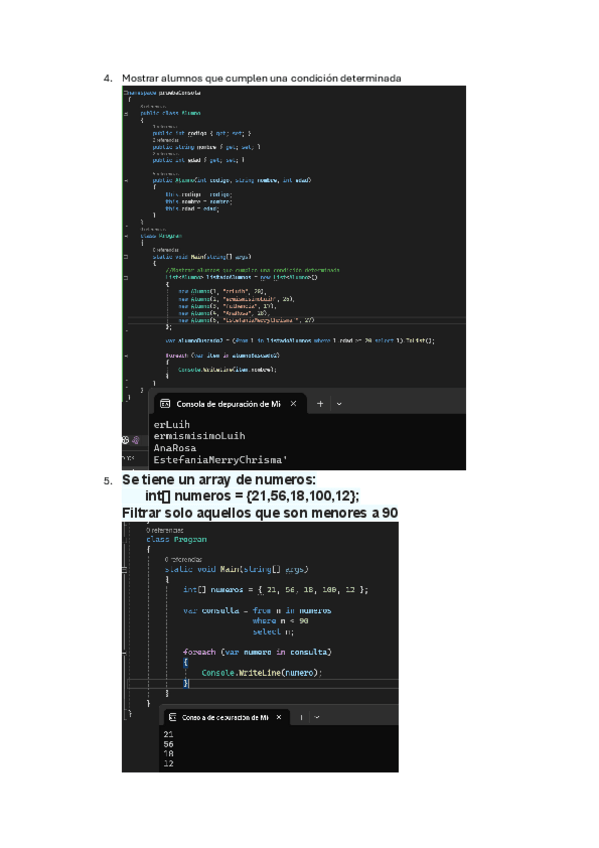
Task: Expand the tab dropdown chevron above alumnos console output
Action: (x=339, y=404)
